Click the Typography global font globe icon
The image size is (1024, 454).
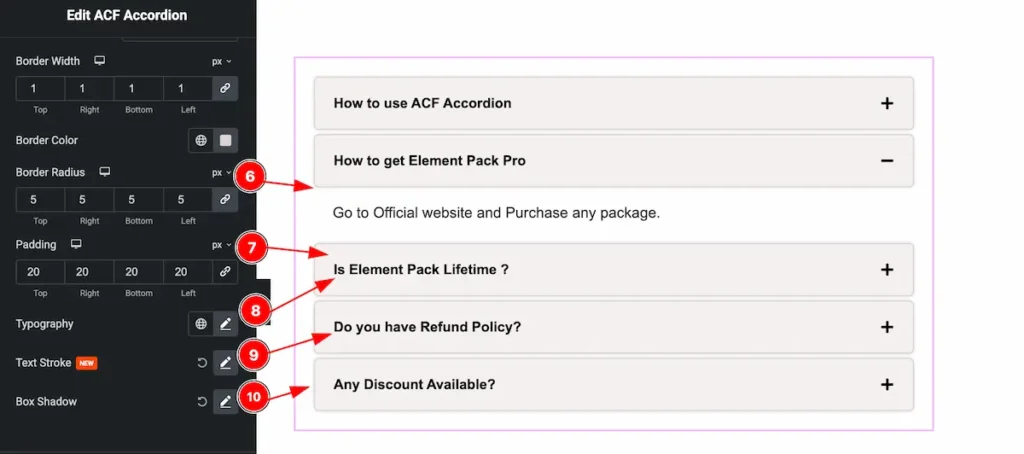point(201,324)
